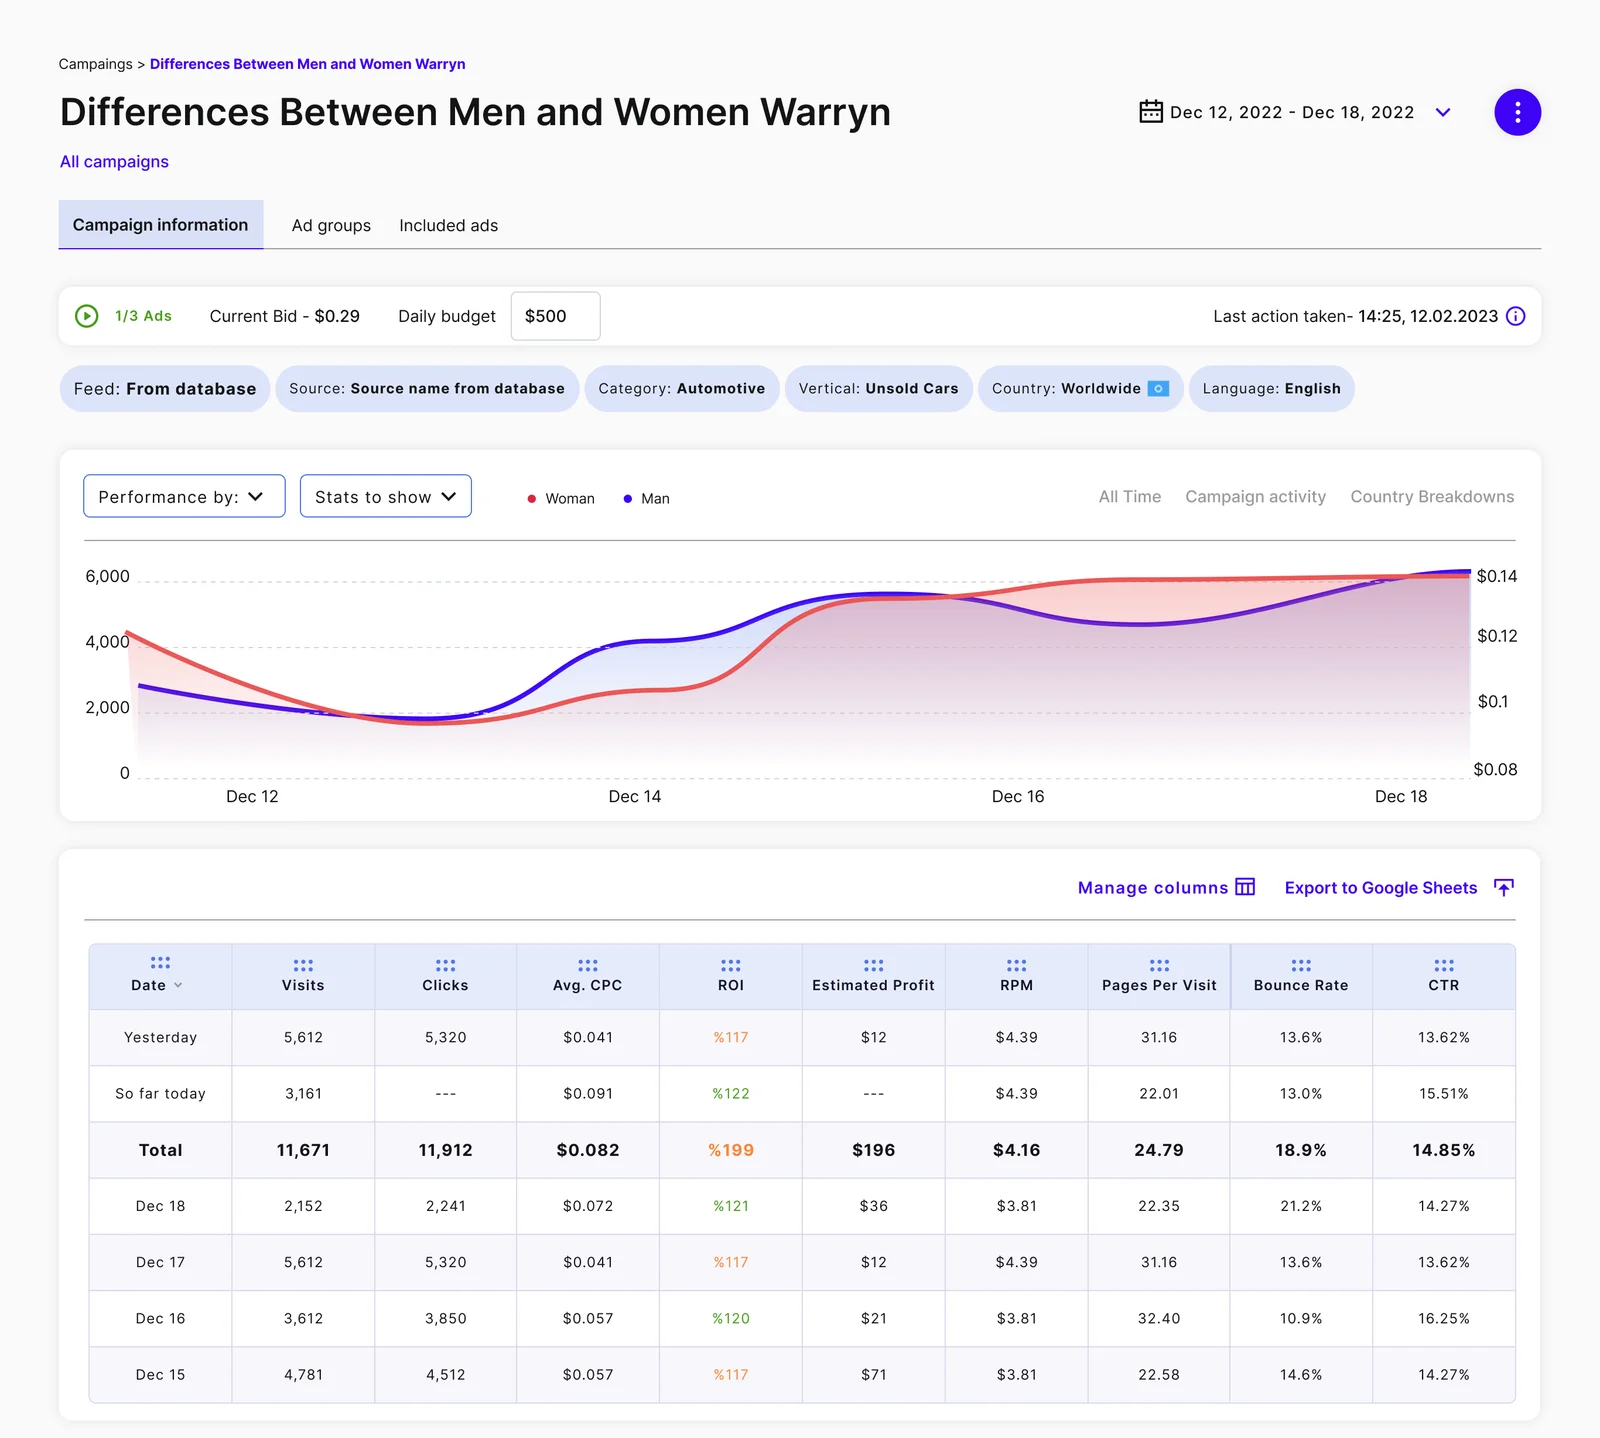Toggle the Man series in chart legend
1600x1438 pixels.
647,498
